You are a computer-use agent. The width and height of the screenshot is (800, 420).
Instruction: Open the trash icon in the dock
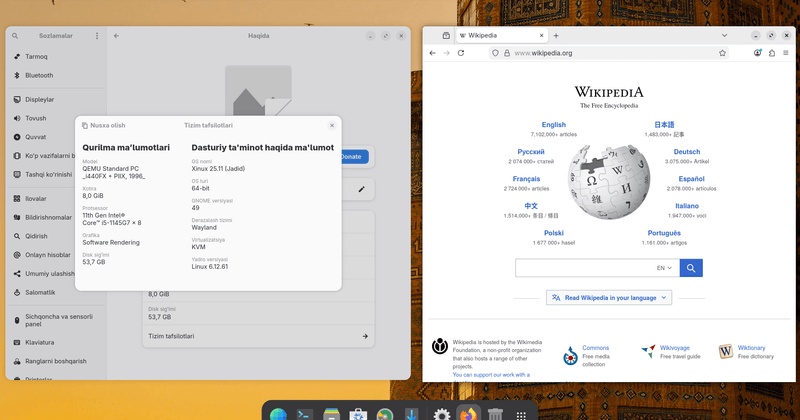pos(495,414)
